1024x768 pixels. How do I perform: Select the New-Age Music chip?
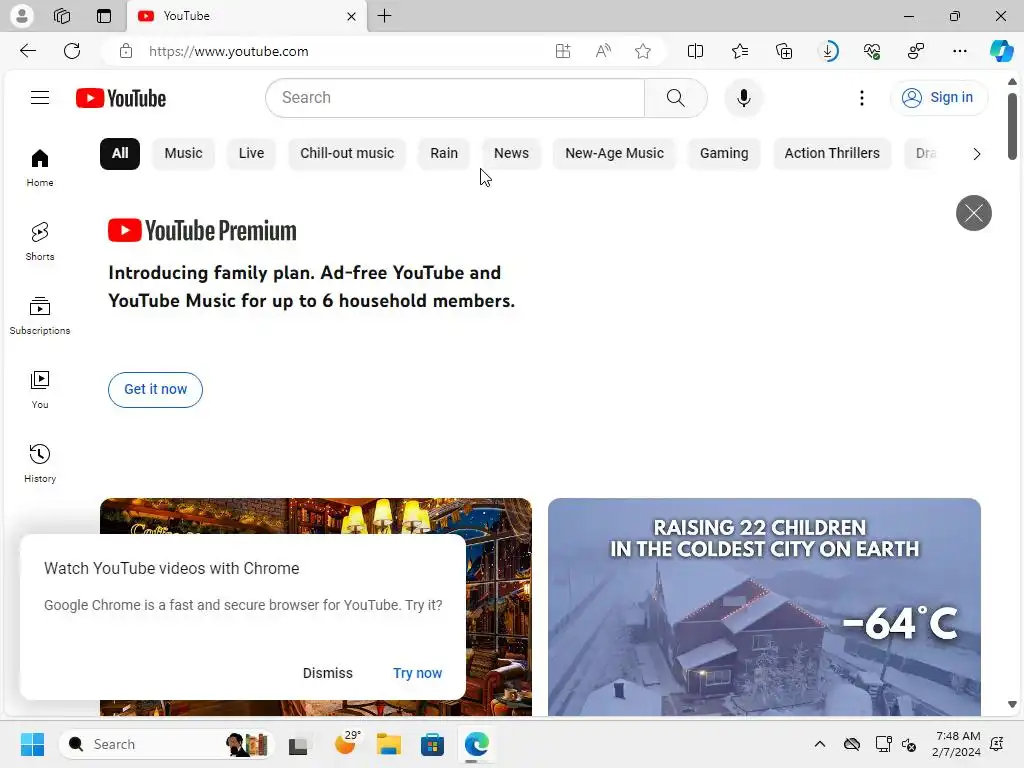(x=615, y=153)
